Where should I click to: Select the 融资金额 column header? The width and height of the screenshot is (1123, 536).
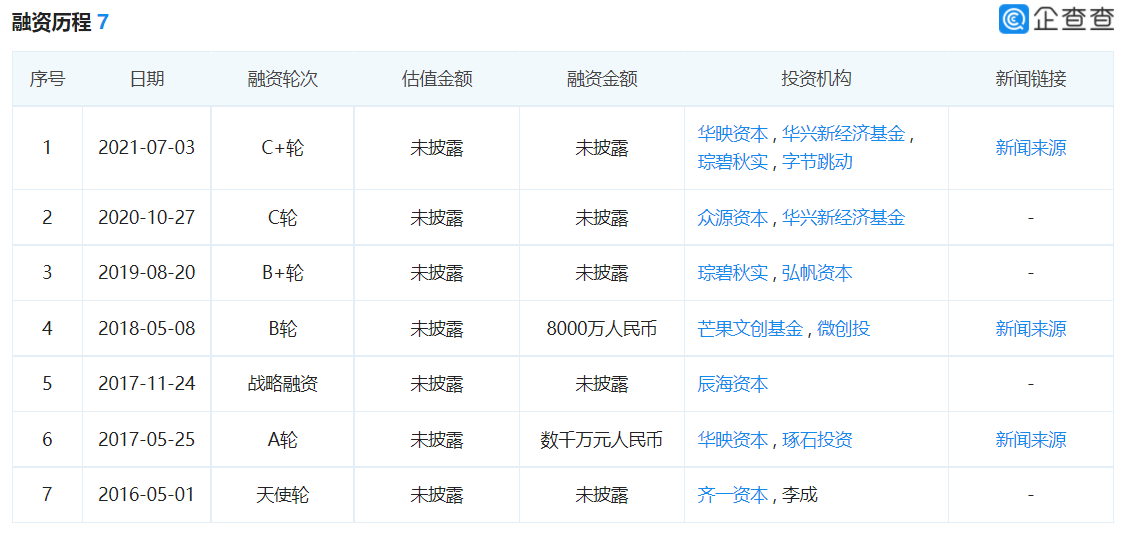(602, 79)
